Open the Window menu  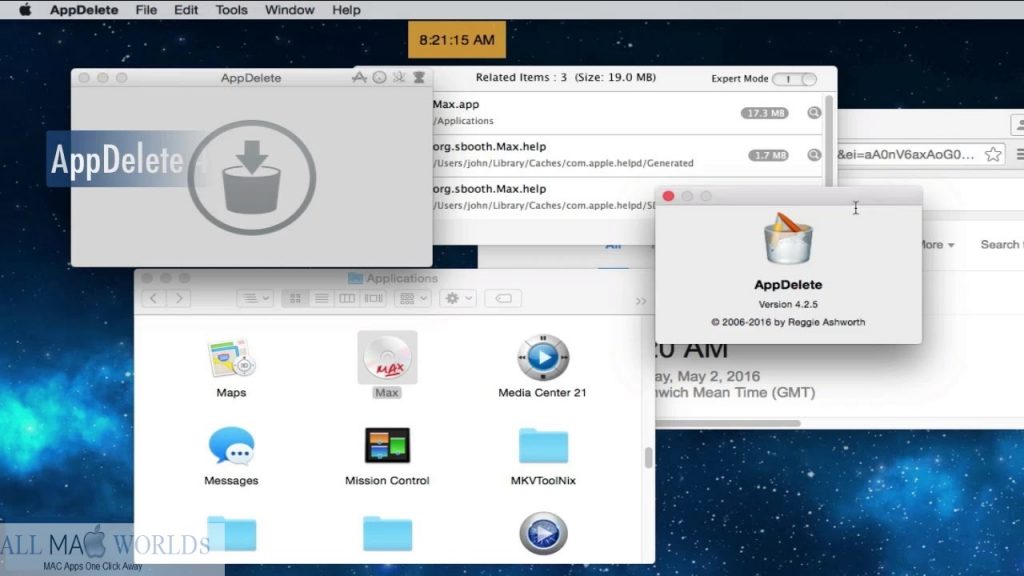click(x=289, y=10)
